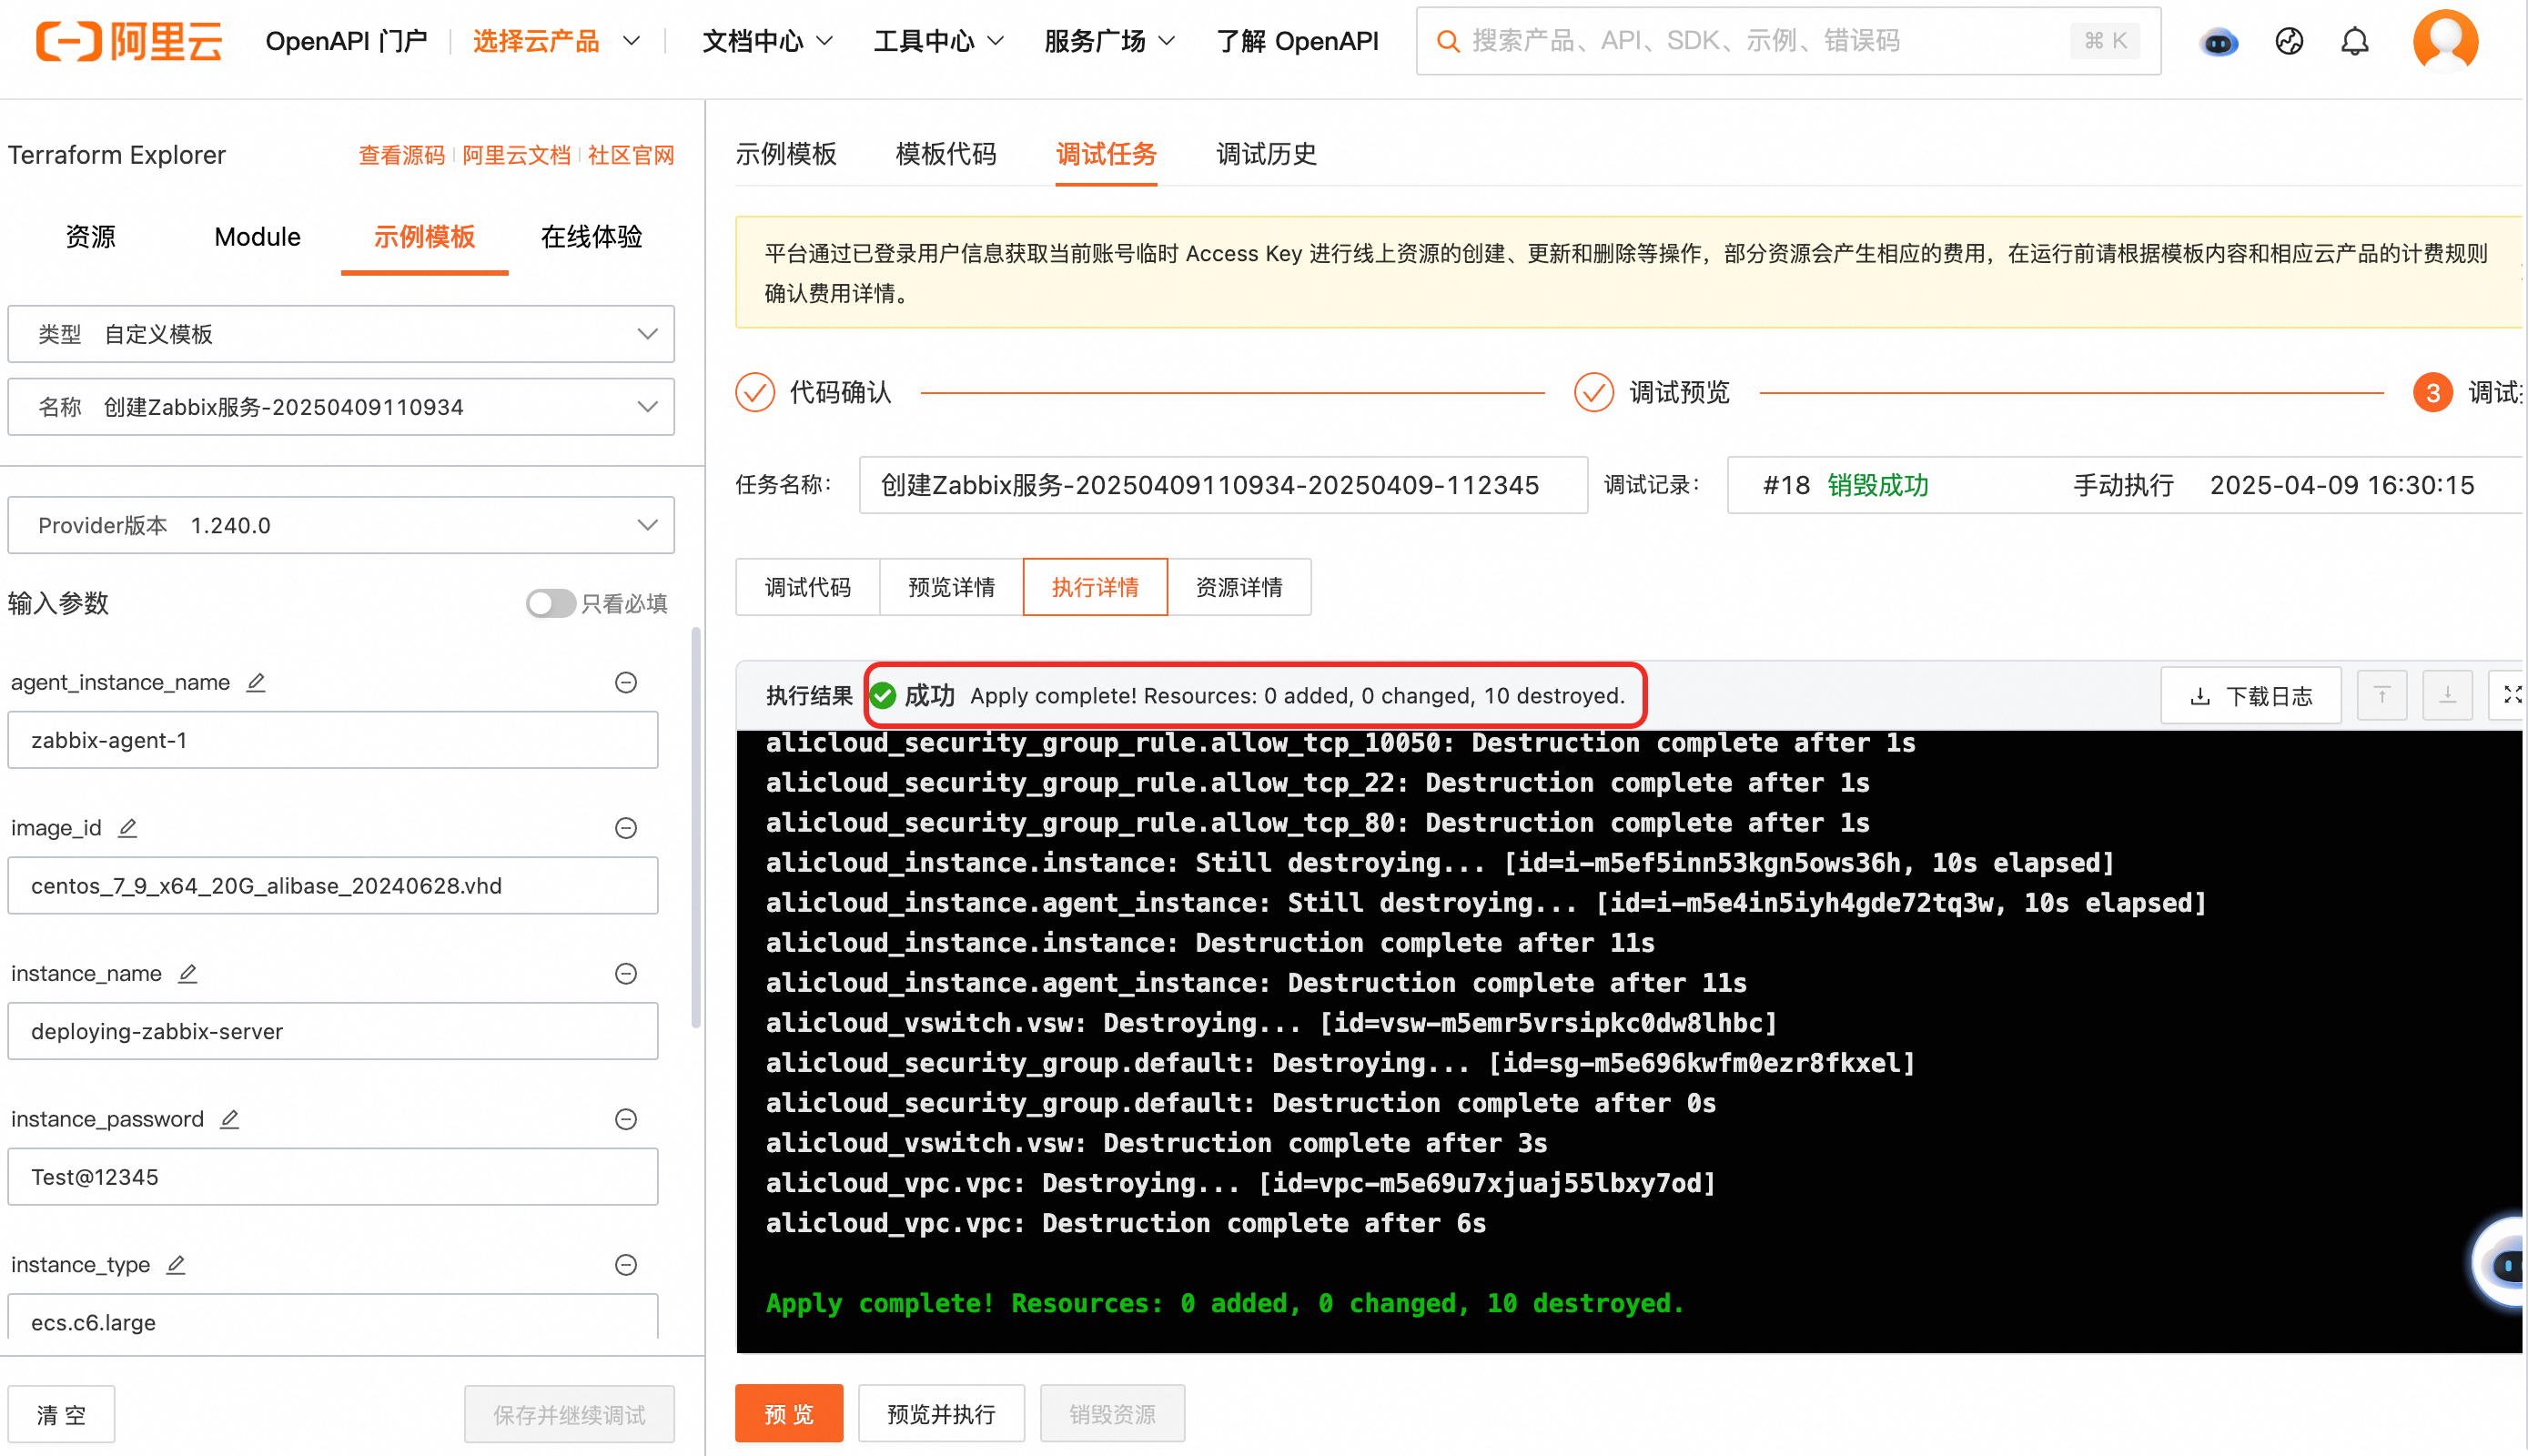
Task: Open 社区官网 link
Action: [x=631, y=155]
